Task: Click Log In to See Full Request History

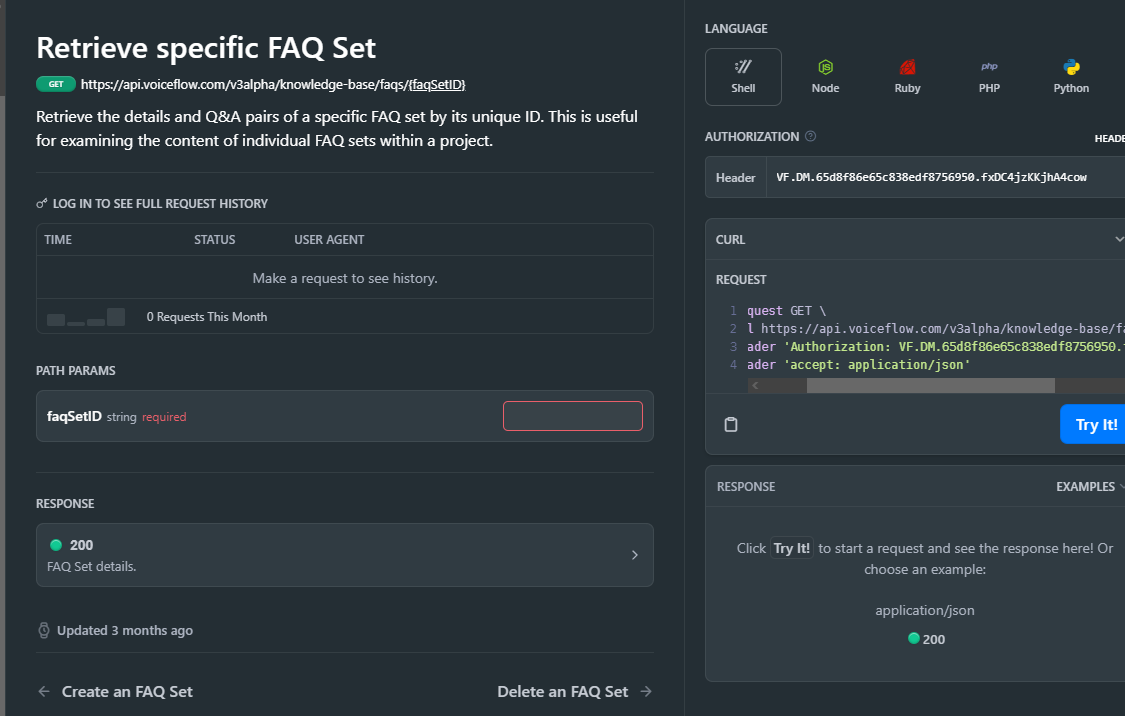Action: 160,204
